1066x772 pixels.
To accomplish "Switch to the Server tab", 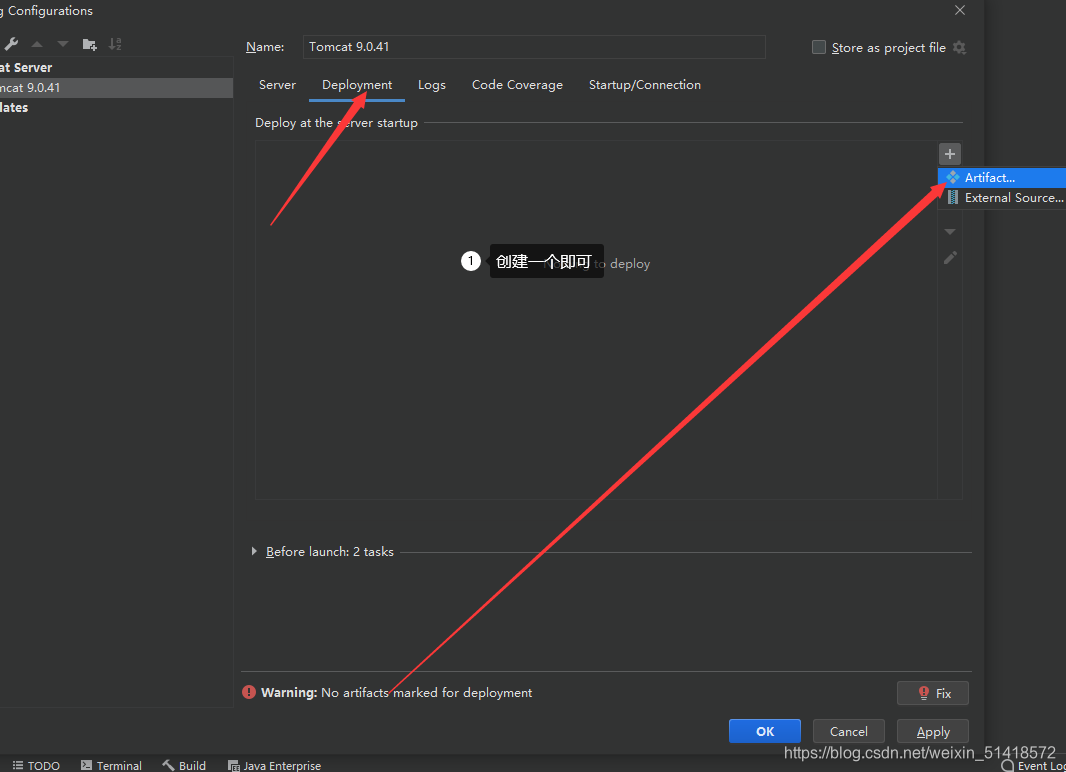I will coord(277,85).
